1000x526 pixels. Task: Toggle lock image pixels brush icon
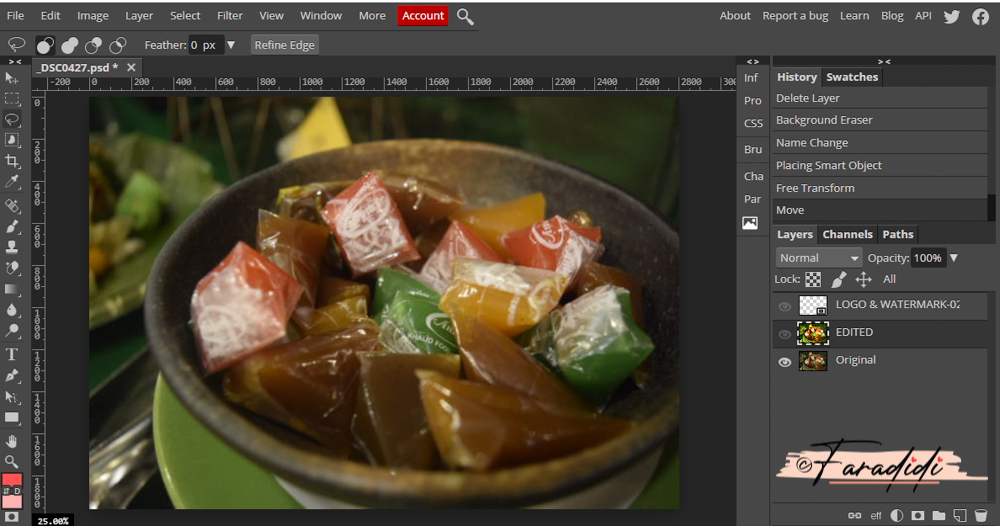coord(839,279)
